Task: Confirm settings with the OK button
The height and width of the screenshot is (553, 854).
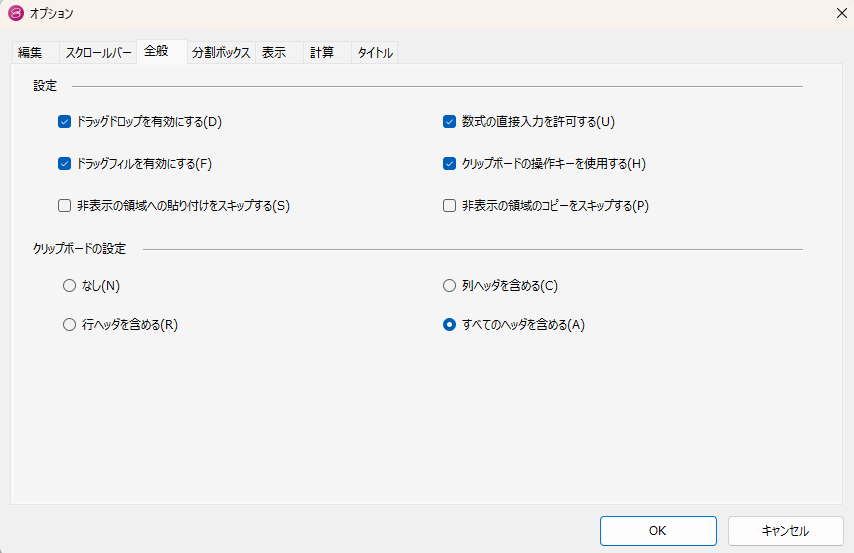Action: point(658,531)
